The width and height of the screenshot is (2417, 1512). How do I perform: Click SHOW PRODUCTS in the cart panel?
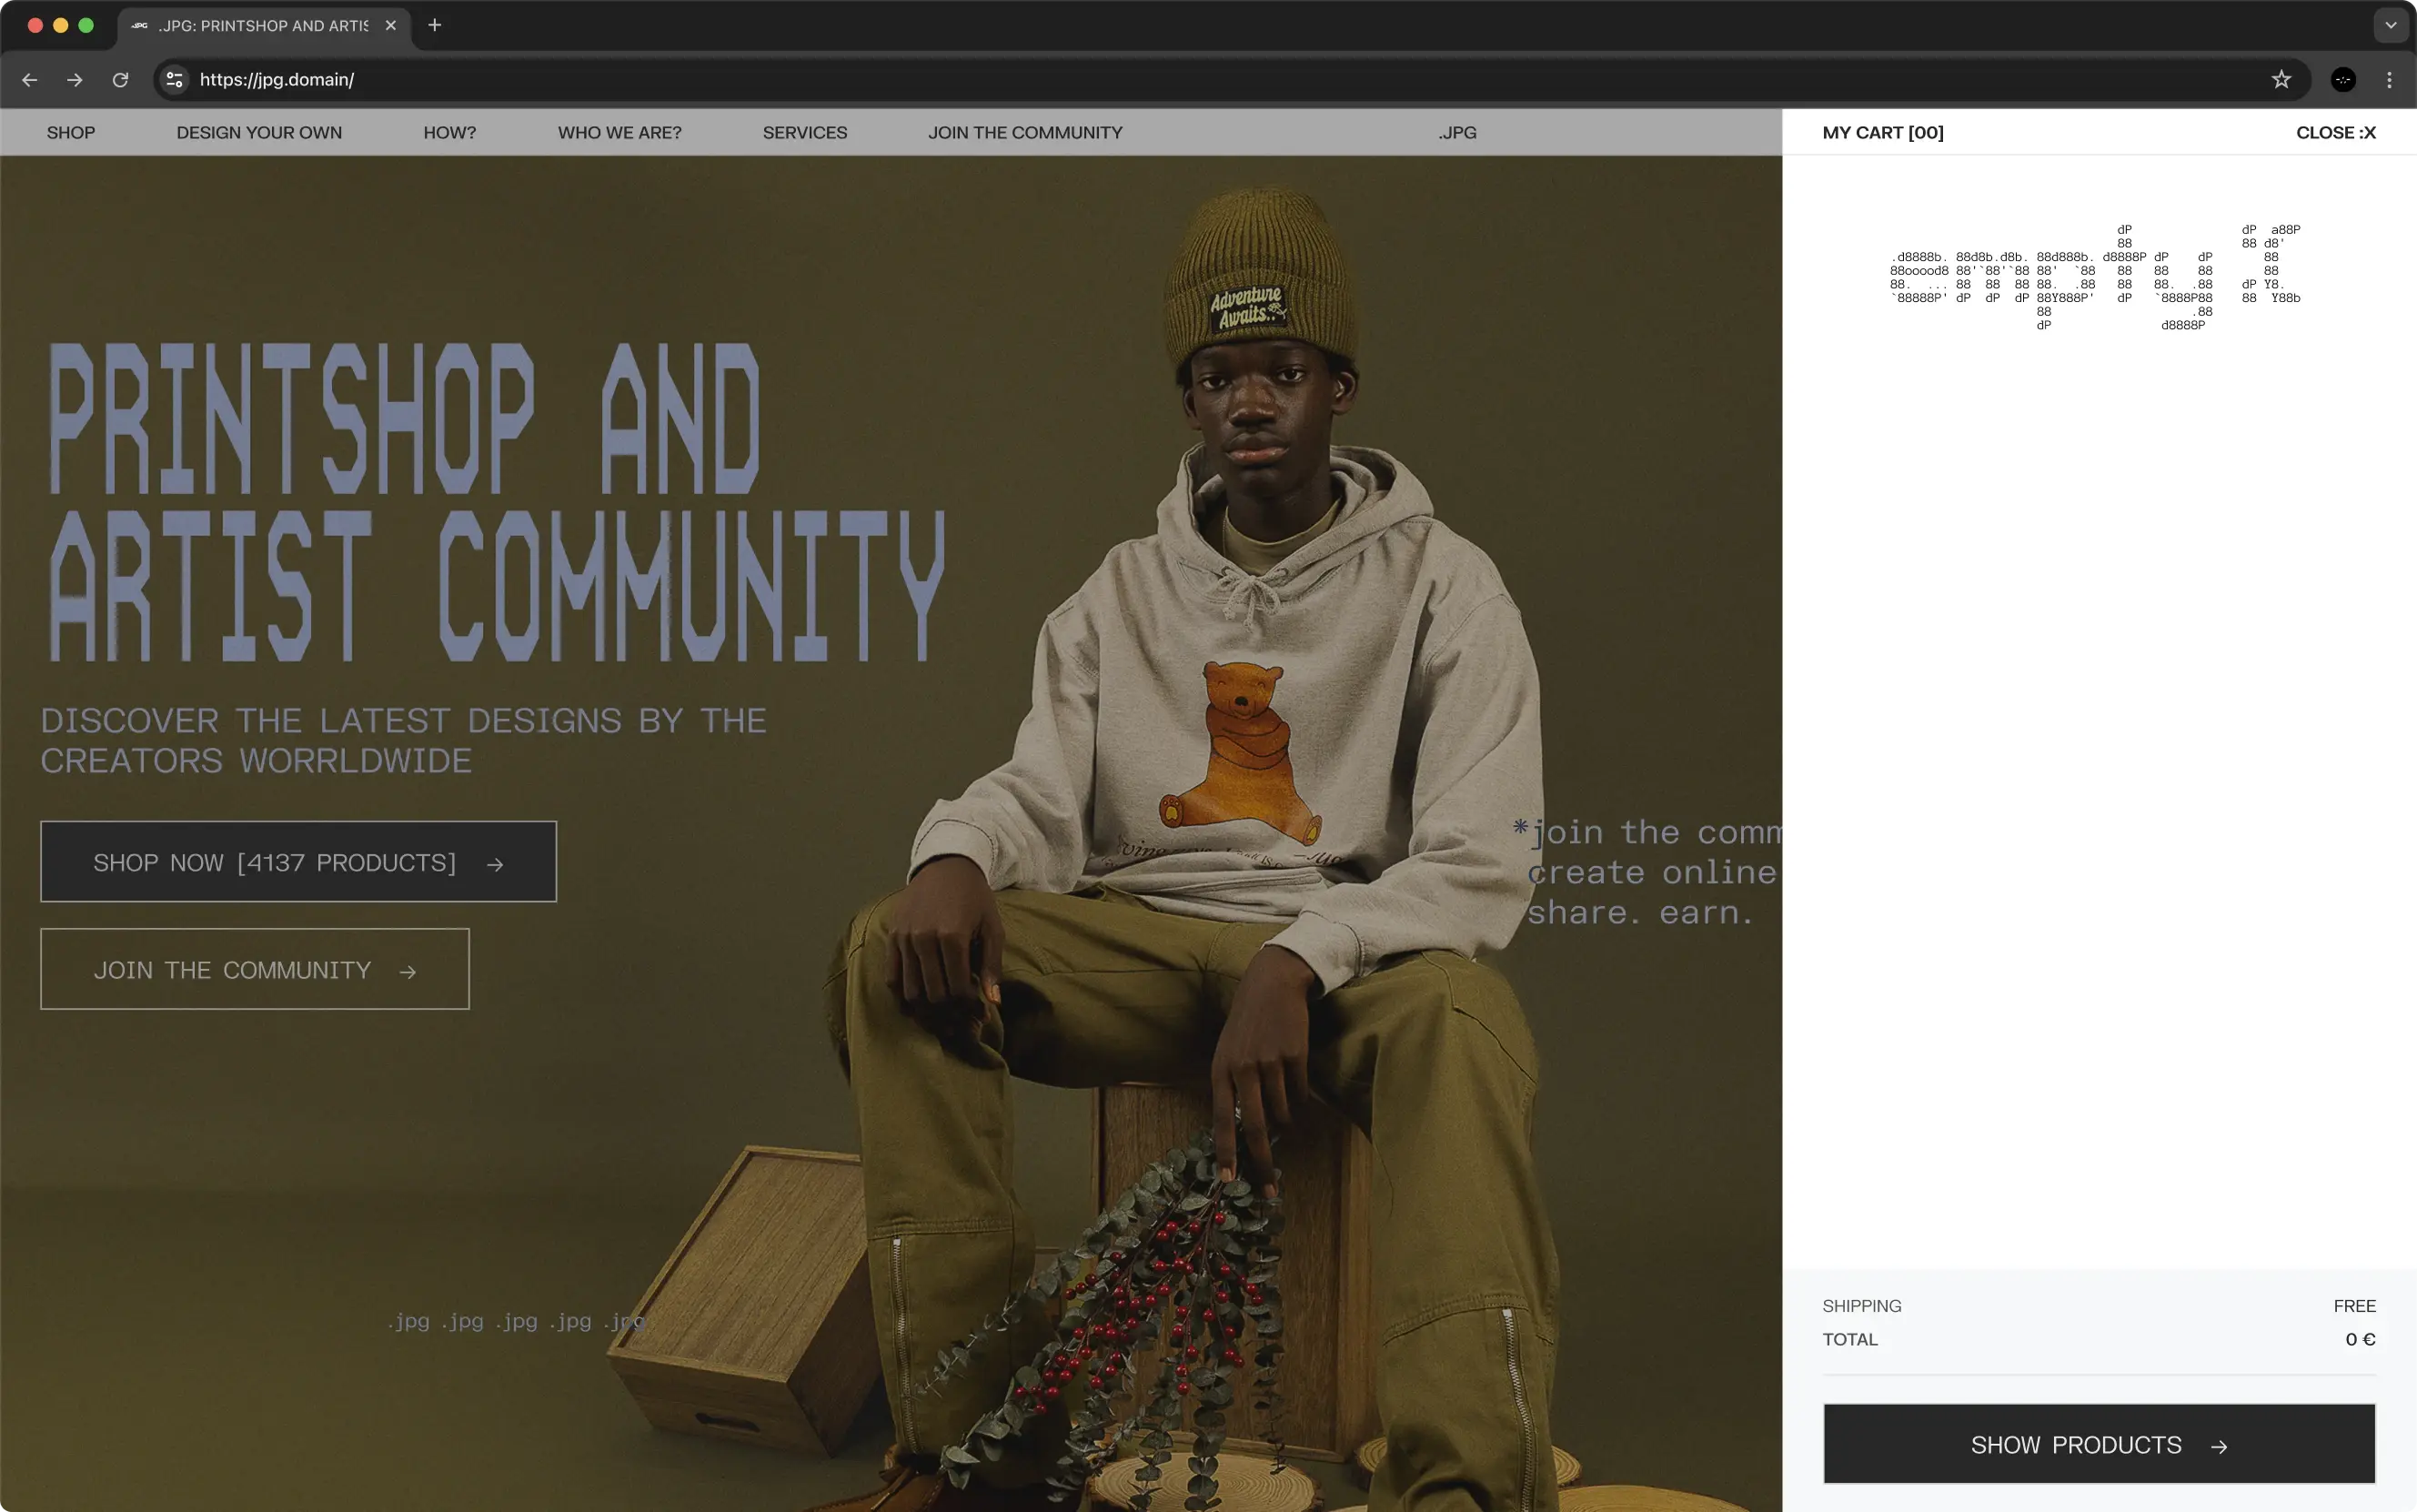[x=2098, y=1444]
